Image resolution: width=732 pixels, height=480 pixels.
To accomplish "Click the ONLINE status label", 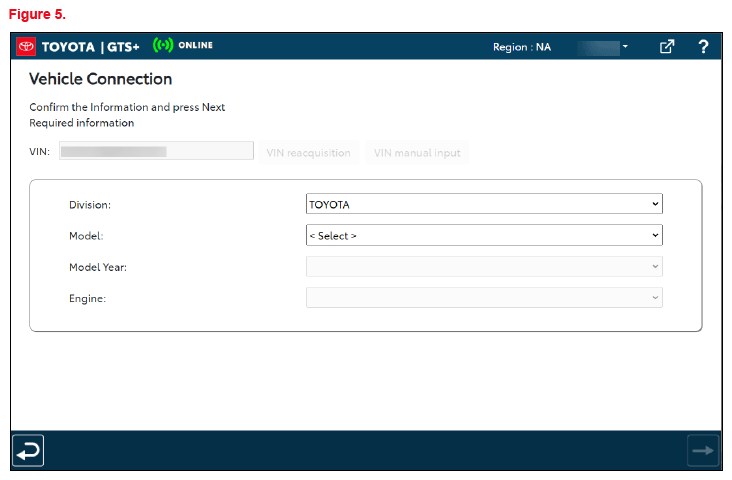I will click(x=196, y=45).
